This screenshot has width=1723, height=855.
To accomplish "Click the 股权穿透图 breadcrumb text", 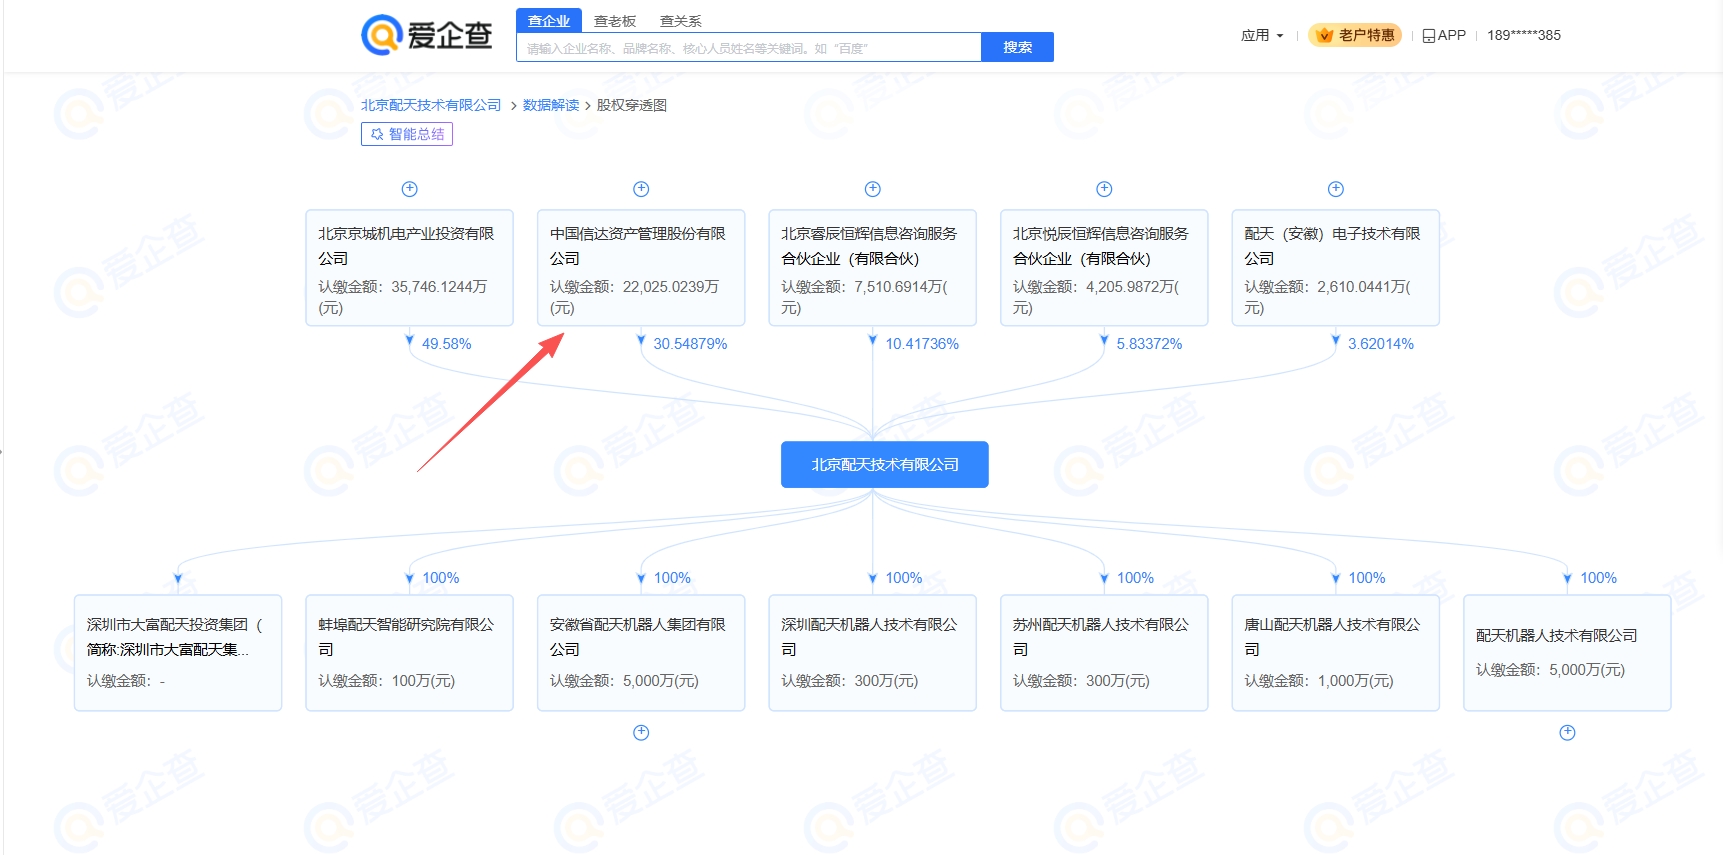I will click(x=632, y=105).
